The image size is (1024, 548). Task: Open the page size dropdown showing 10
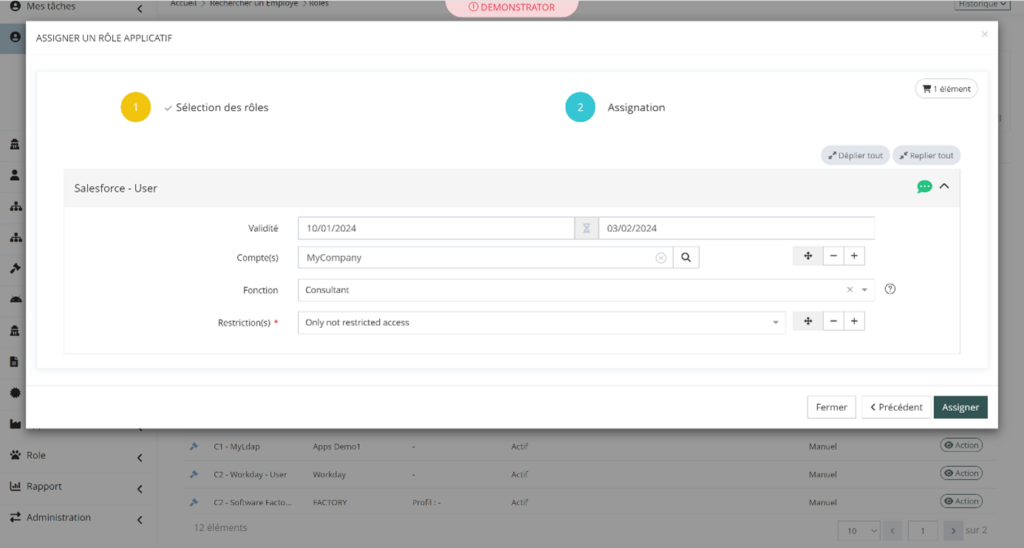(x=860, y=530)
